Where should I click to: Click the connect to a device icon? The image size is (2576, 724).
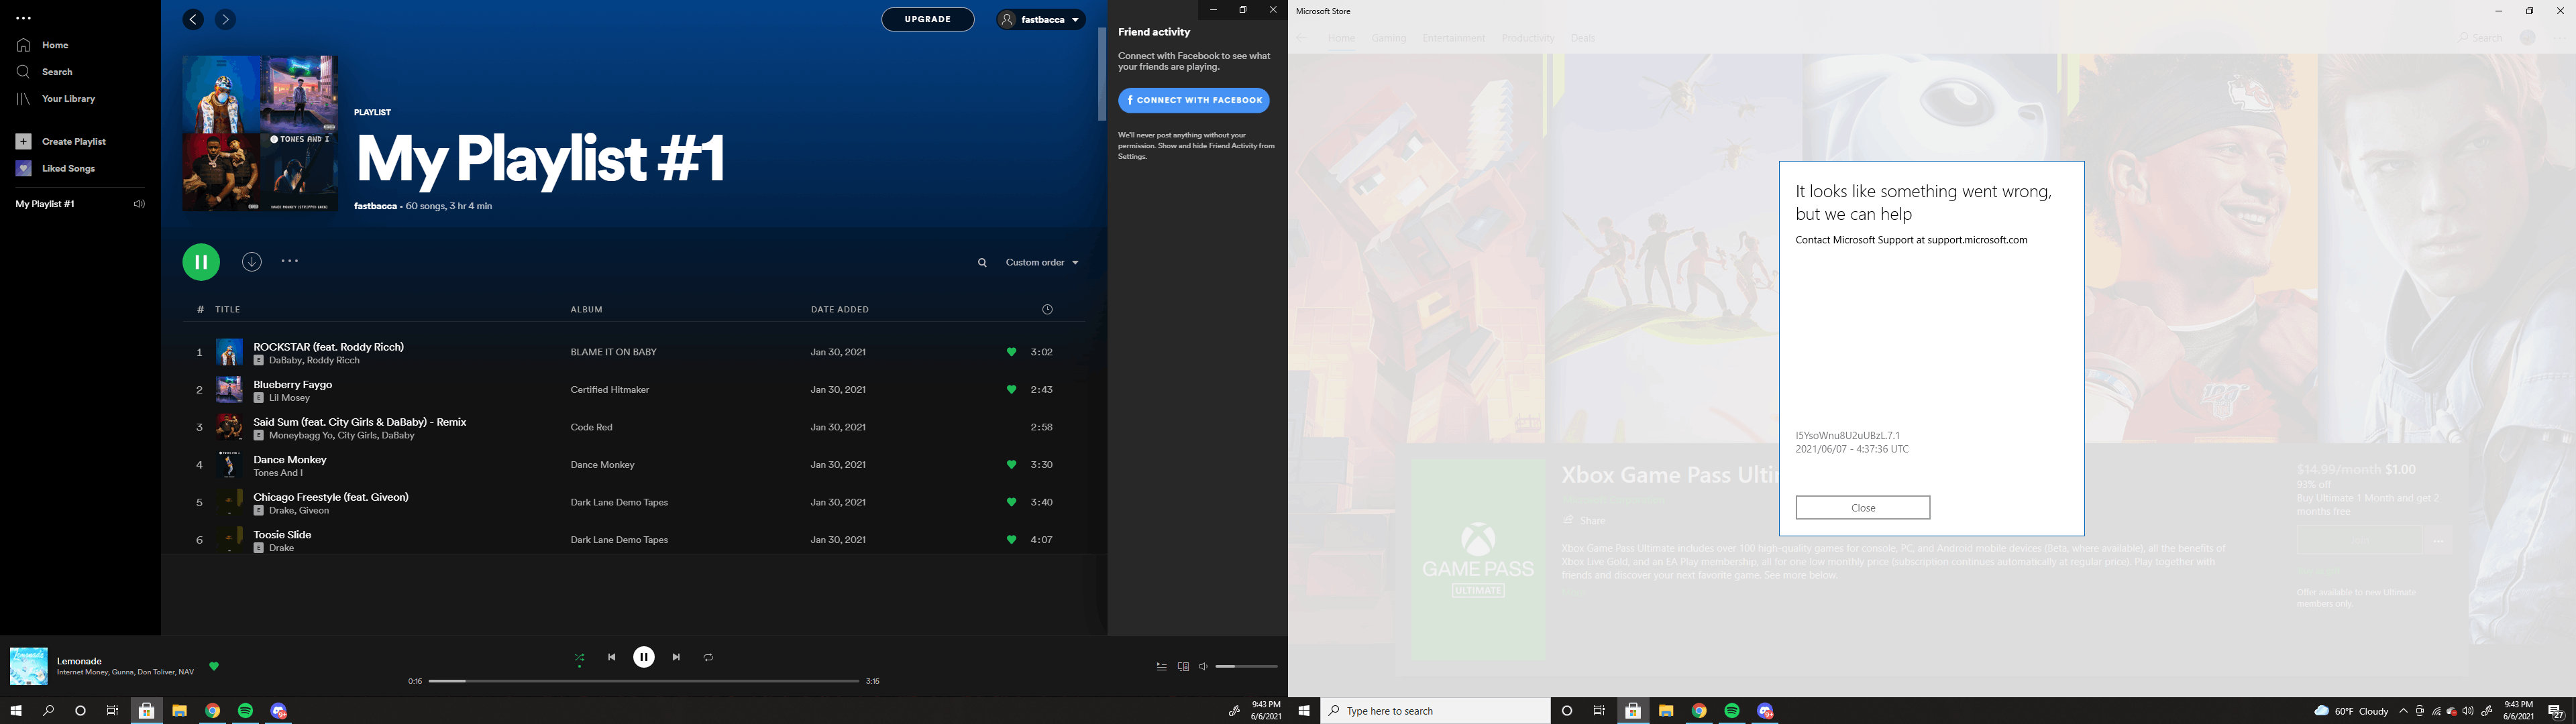pos(1183,667)
